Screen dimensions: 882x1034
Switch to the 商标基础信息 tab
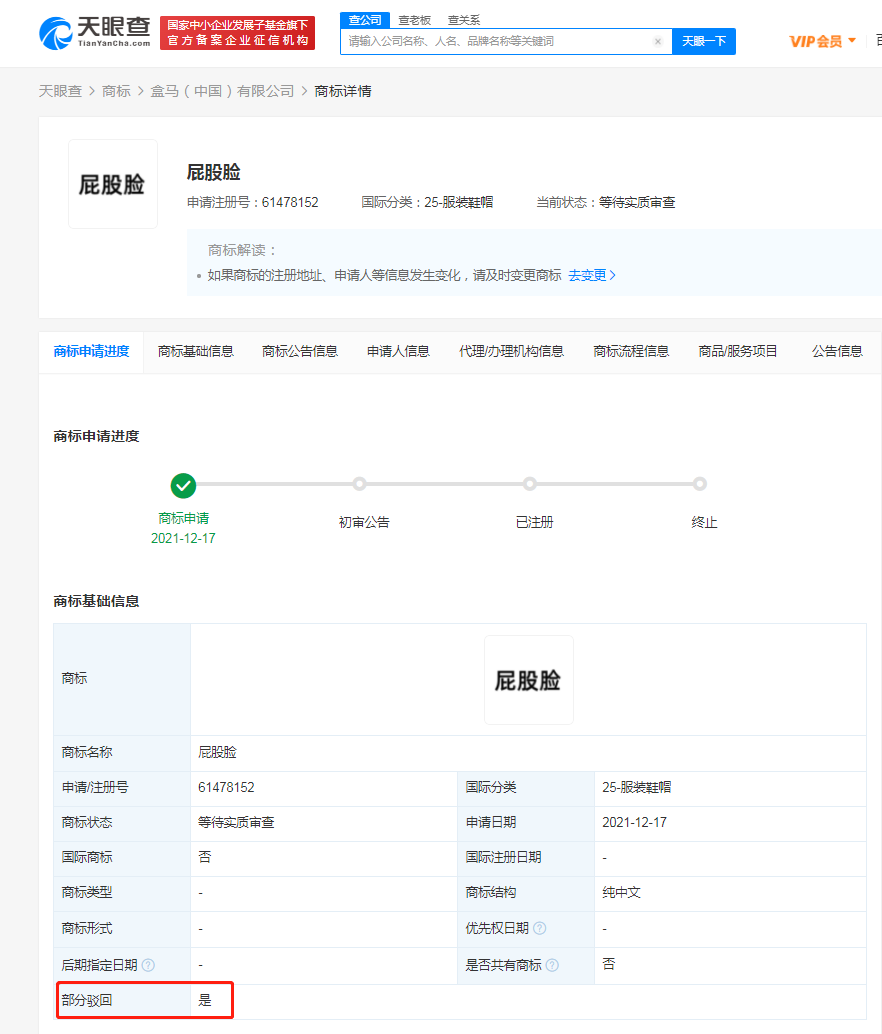point(196,351)
